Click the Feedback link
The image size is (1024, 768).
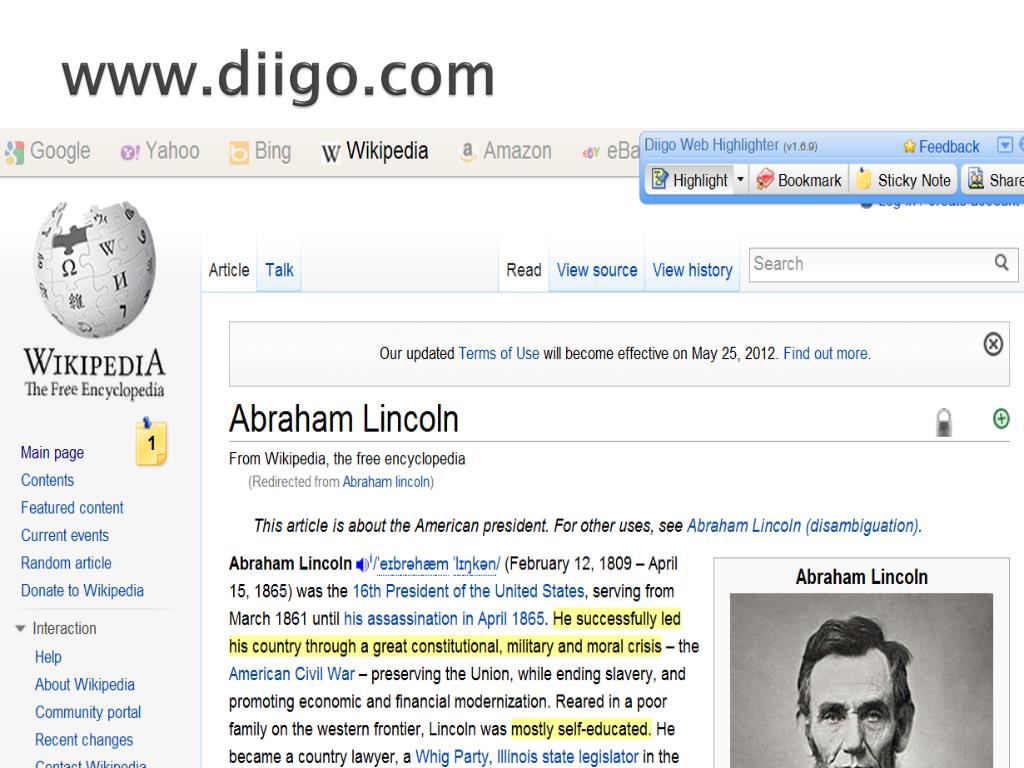[x=941, y=146]
